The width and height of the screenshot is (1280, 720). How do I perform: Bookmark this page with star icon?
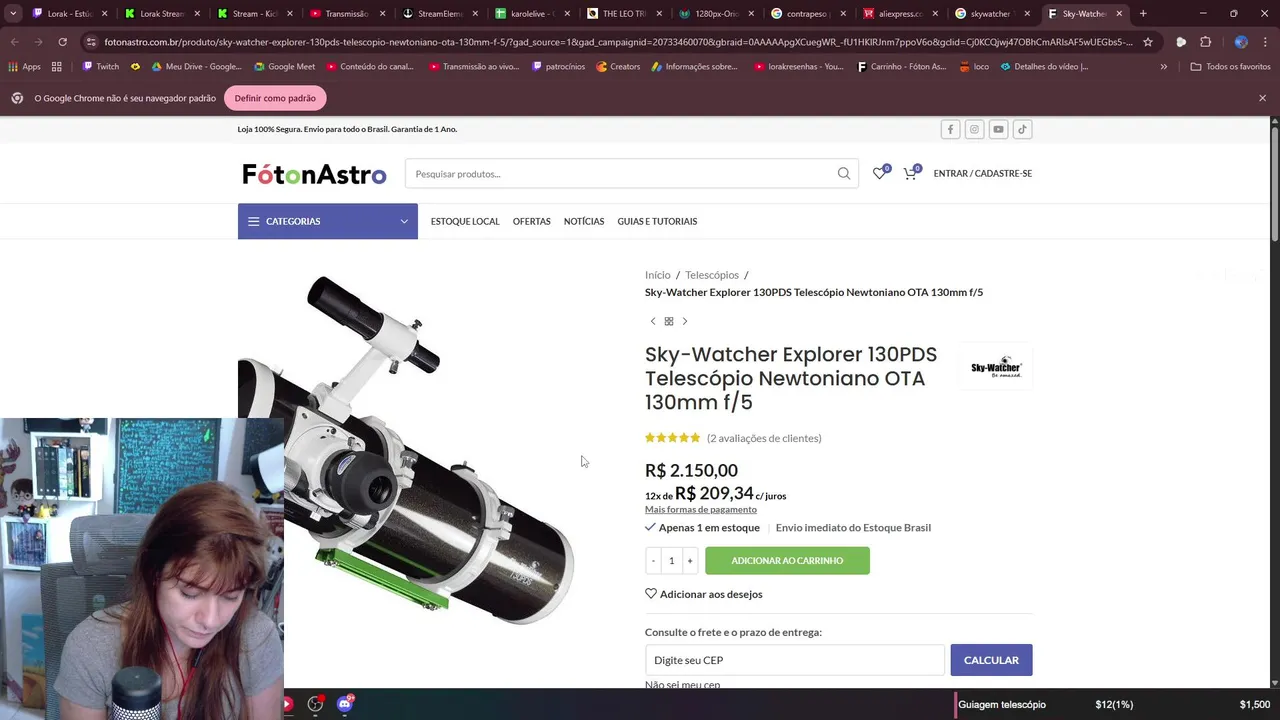1148,42
